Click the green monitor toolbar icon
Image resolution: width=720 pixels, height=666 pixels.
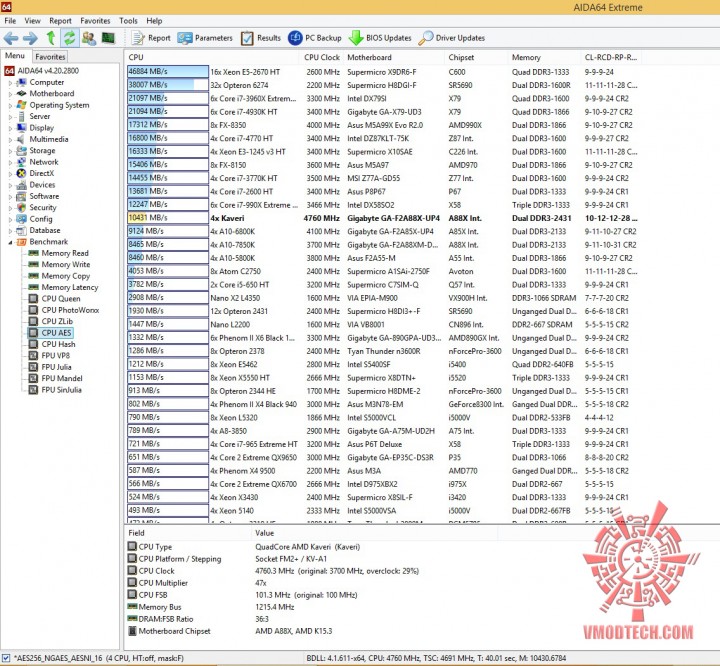point(108,38)
